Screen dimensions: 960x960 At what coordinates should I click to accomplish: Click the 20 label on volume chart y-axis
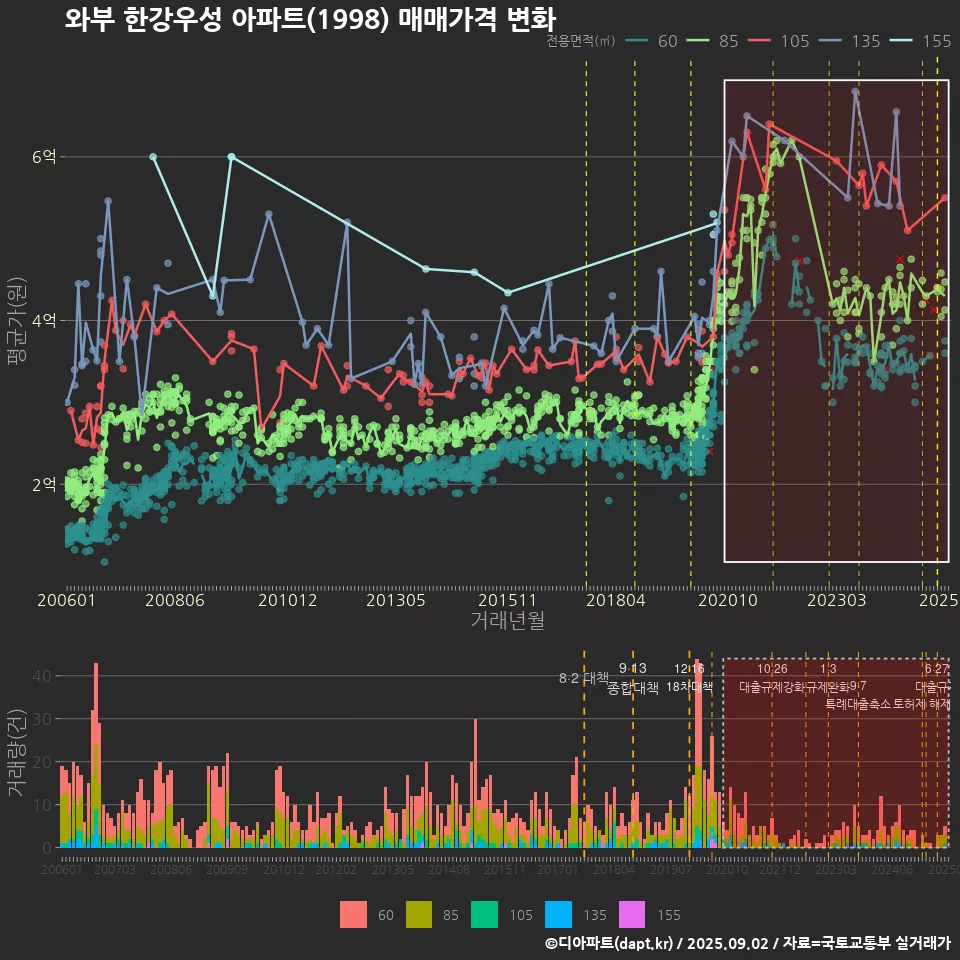coord(42,762)
